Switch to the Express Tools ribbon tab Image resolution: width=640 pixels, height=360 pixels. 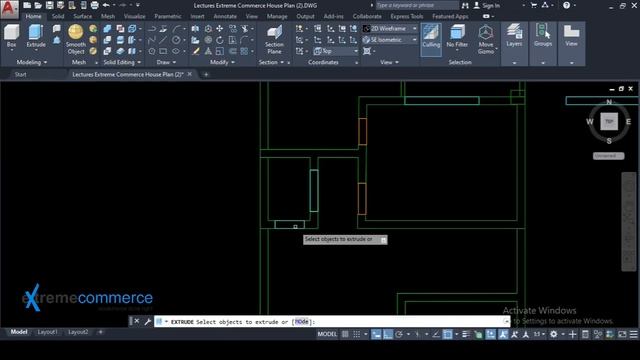407,16
